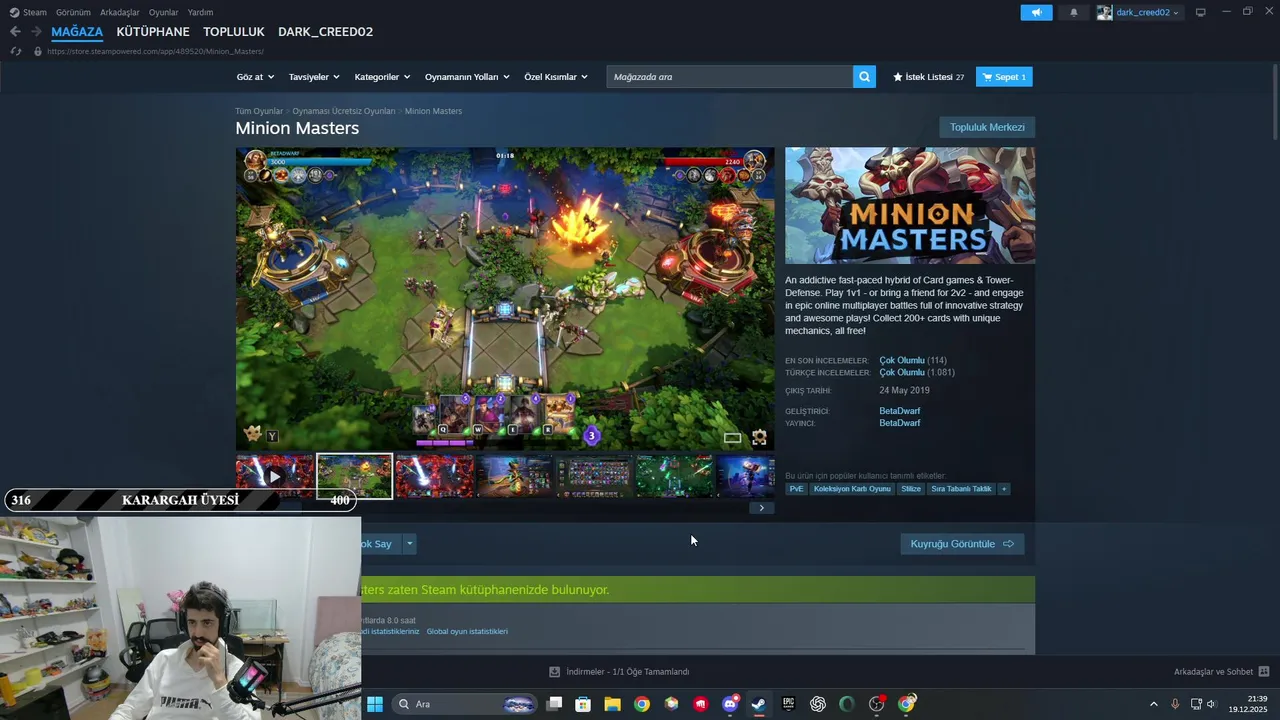Open the Tüm Oyunlar breadcrumb link

[259, 111]
